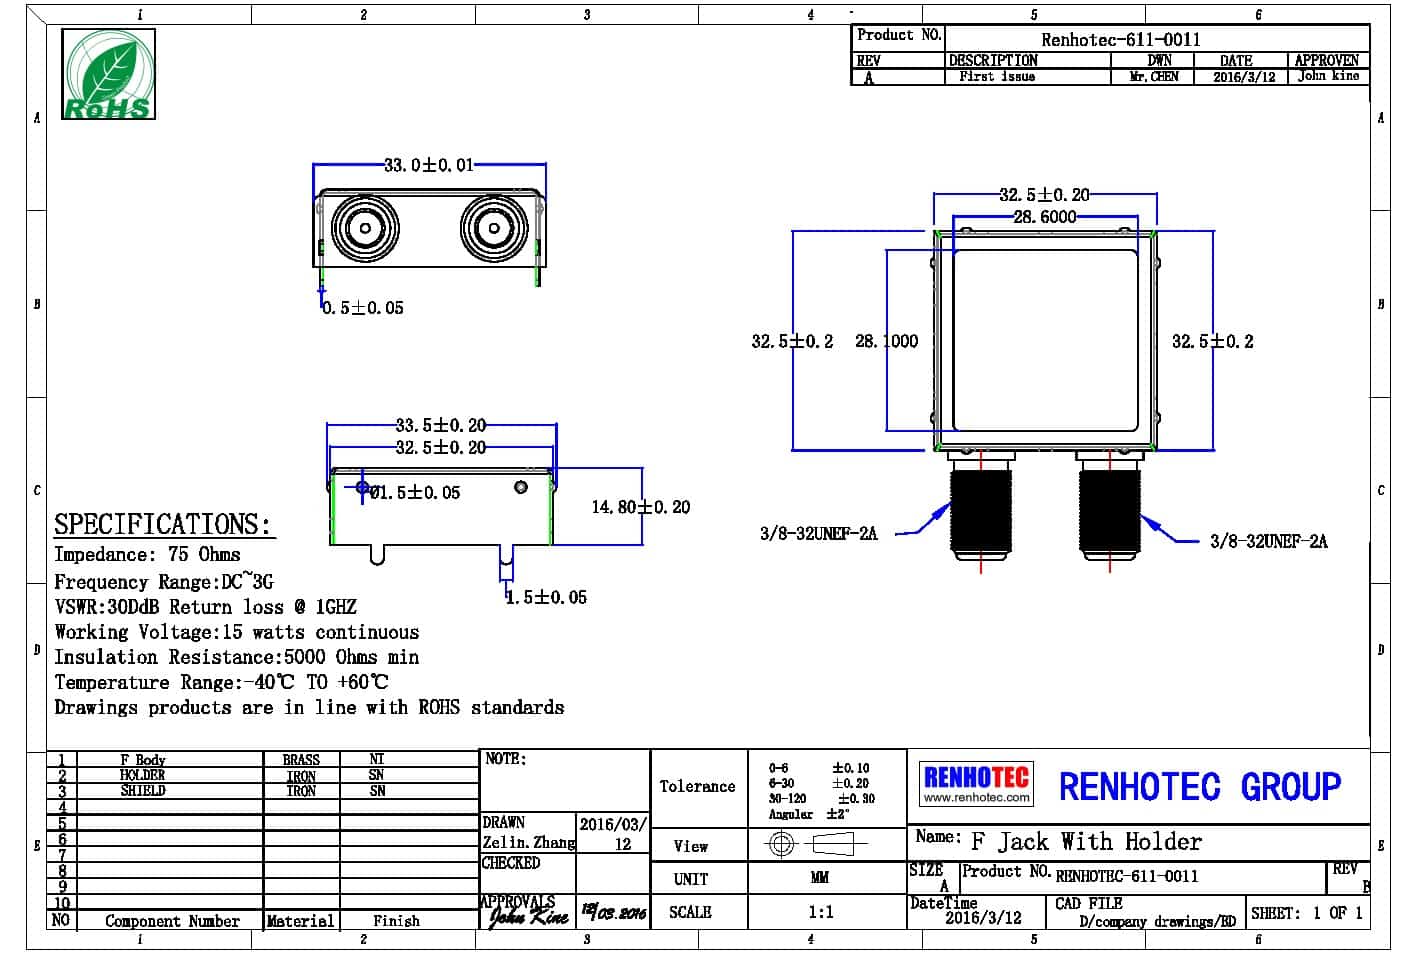Select the 33.0±0.01 width dimension
1417x954 pixels.
pos(429,165)
